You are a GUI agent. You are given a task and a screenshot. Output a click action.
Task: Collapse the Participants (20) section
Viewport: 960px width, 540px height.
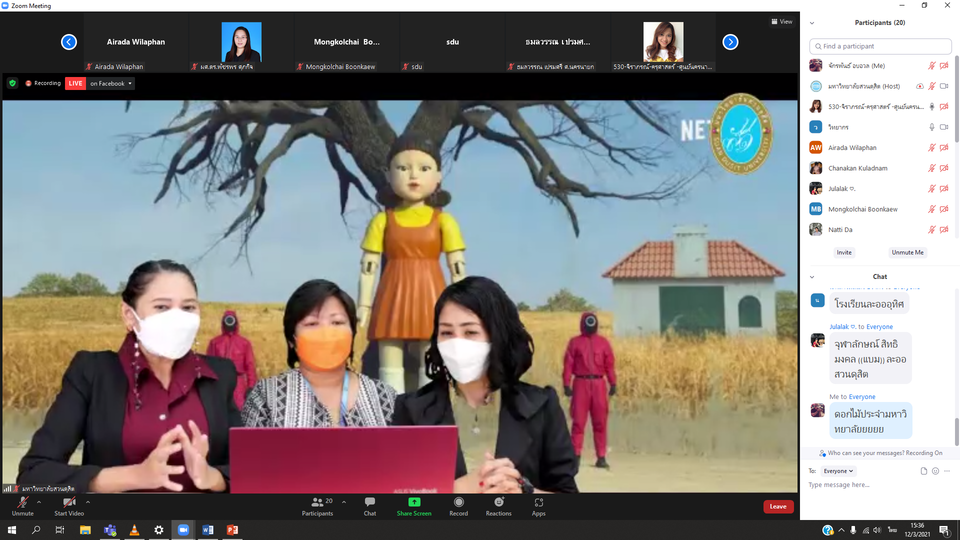[812, 23]
